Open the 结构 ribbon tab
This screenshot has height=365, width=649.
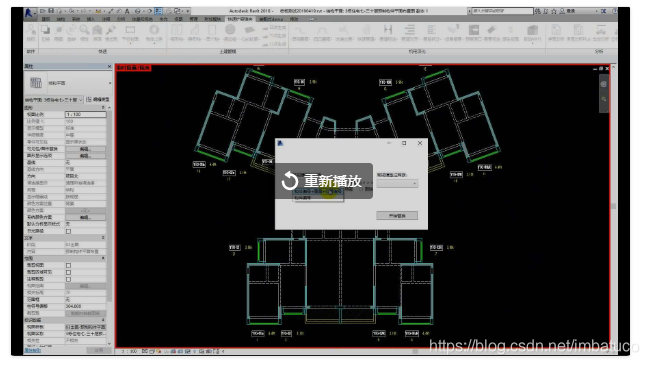61,19
